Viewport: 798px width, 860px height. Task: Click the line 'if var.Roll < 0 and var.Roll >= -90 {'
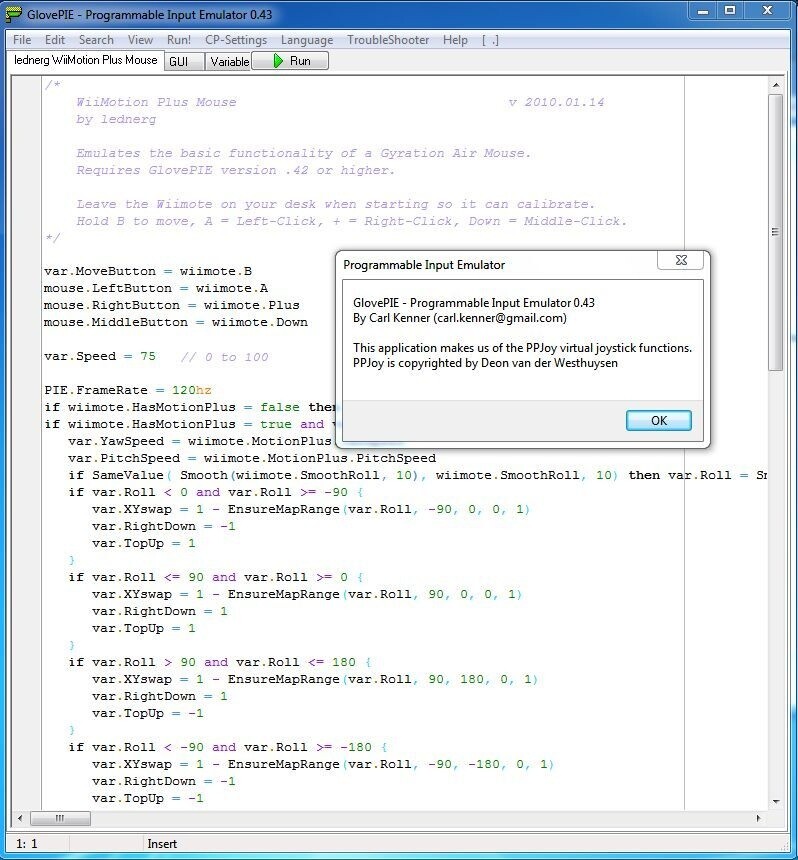coord(216,493)
